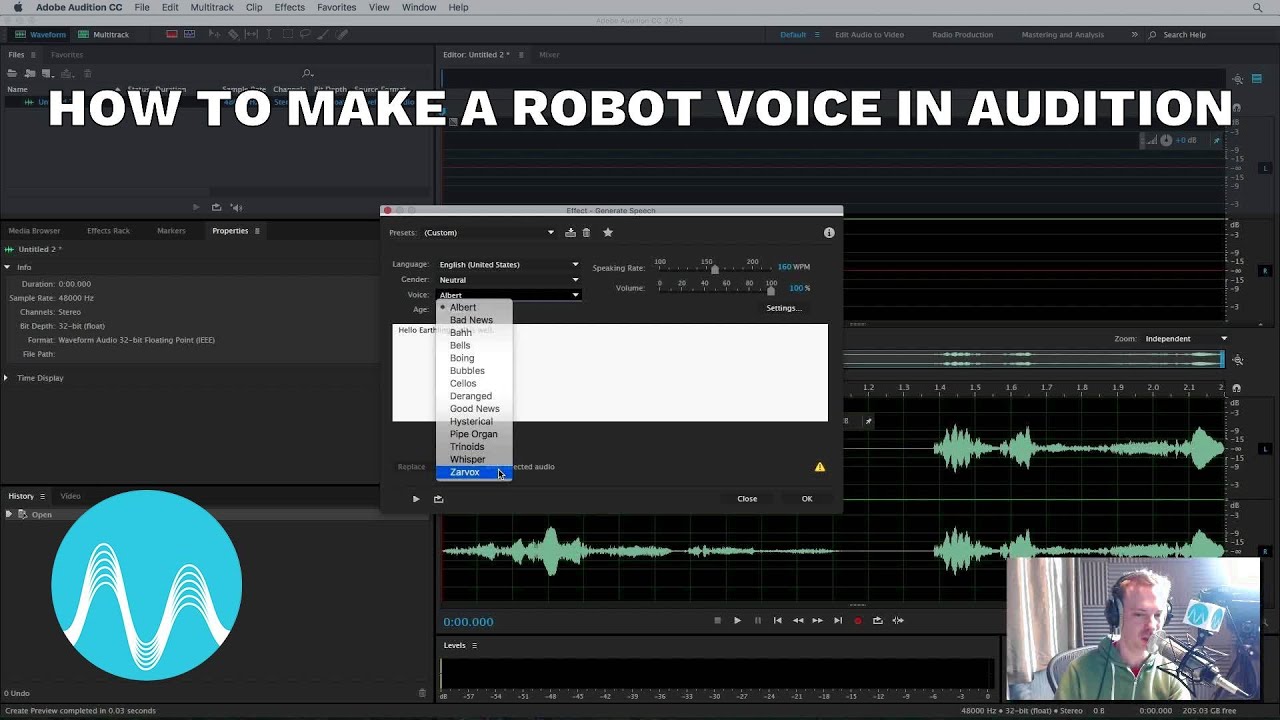1280x720 pixels.
Task: Collapse the Info section in Properties
Action: pos(6,267)
